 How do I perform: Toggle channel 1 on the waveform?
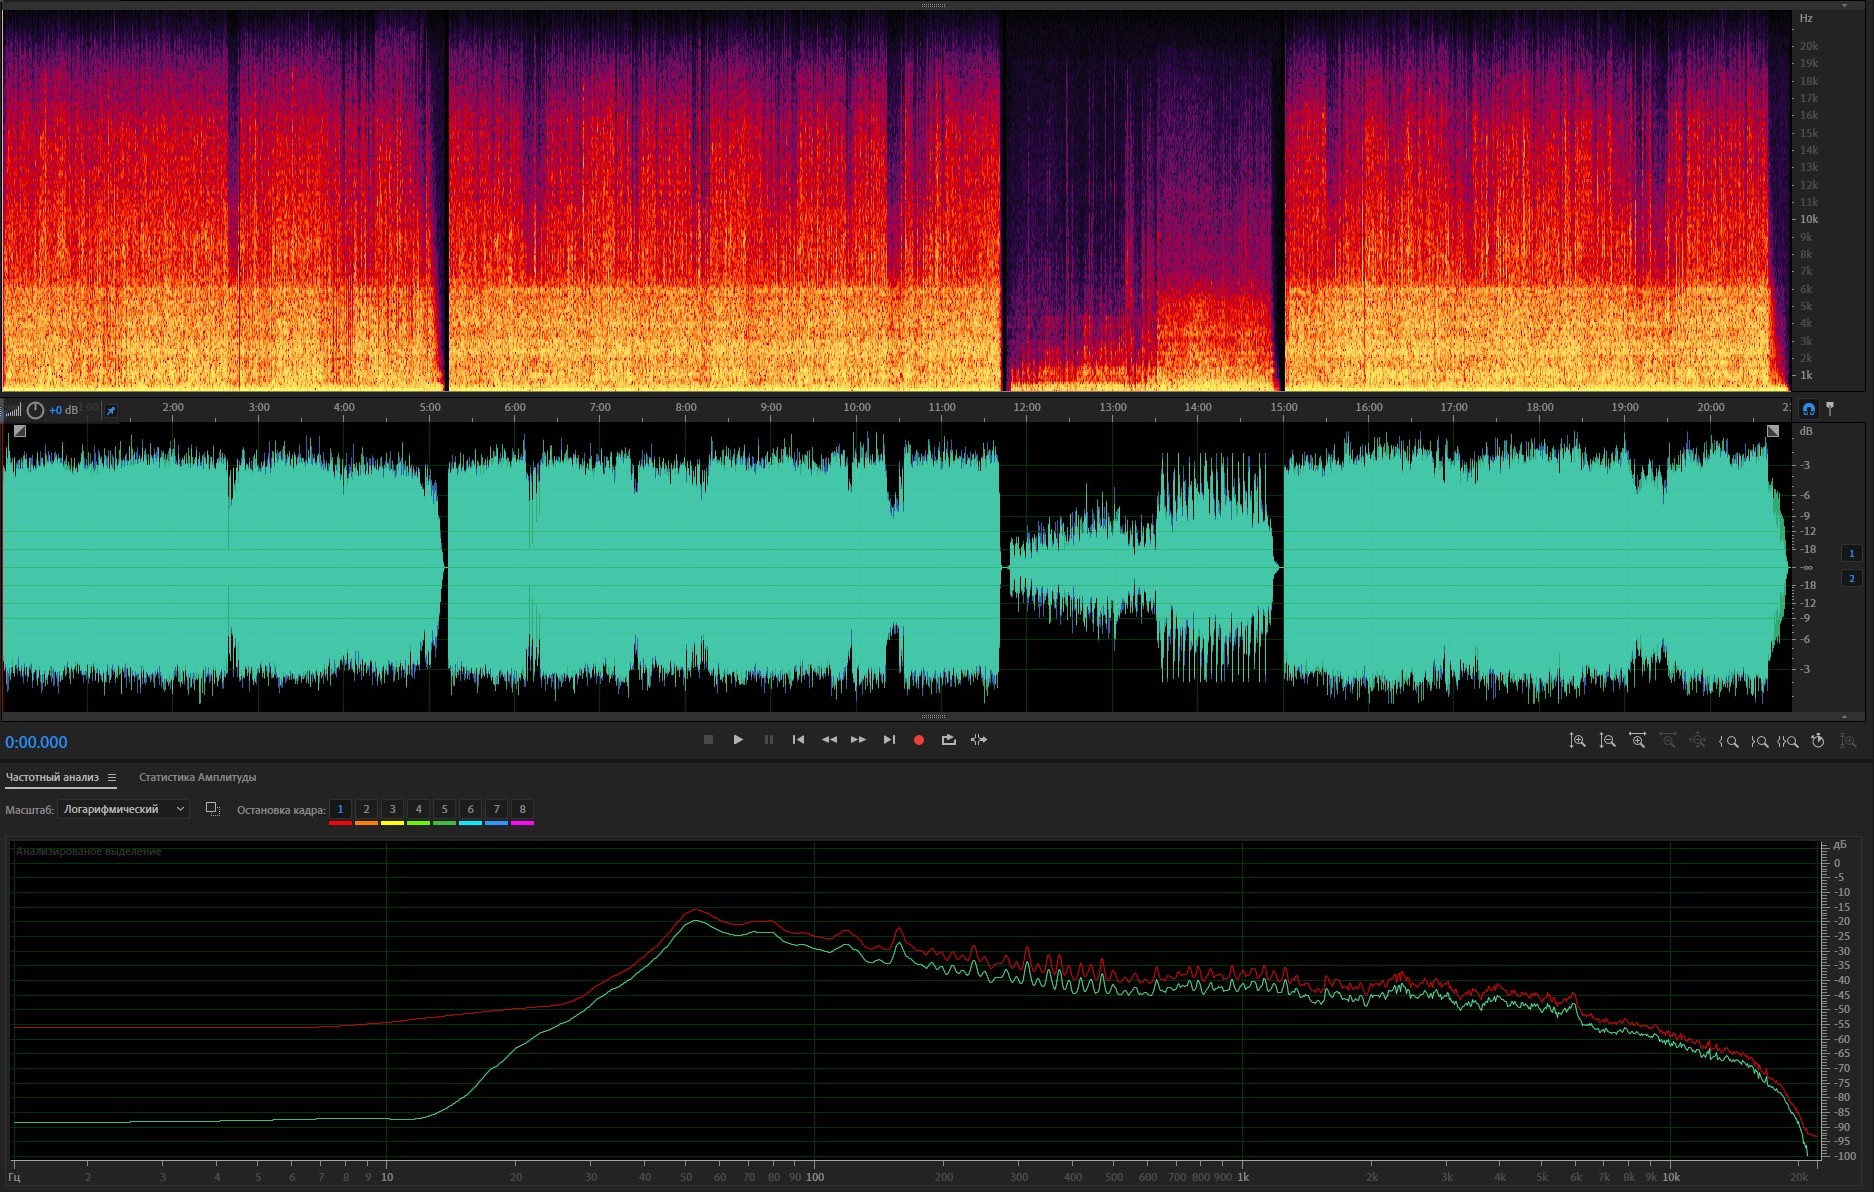(x=1851, y=553)
